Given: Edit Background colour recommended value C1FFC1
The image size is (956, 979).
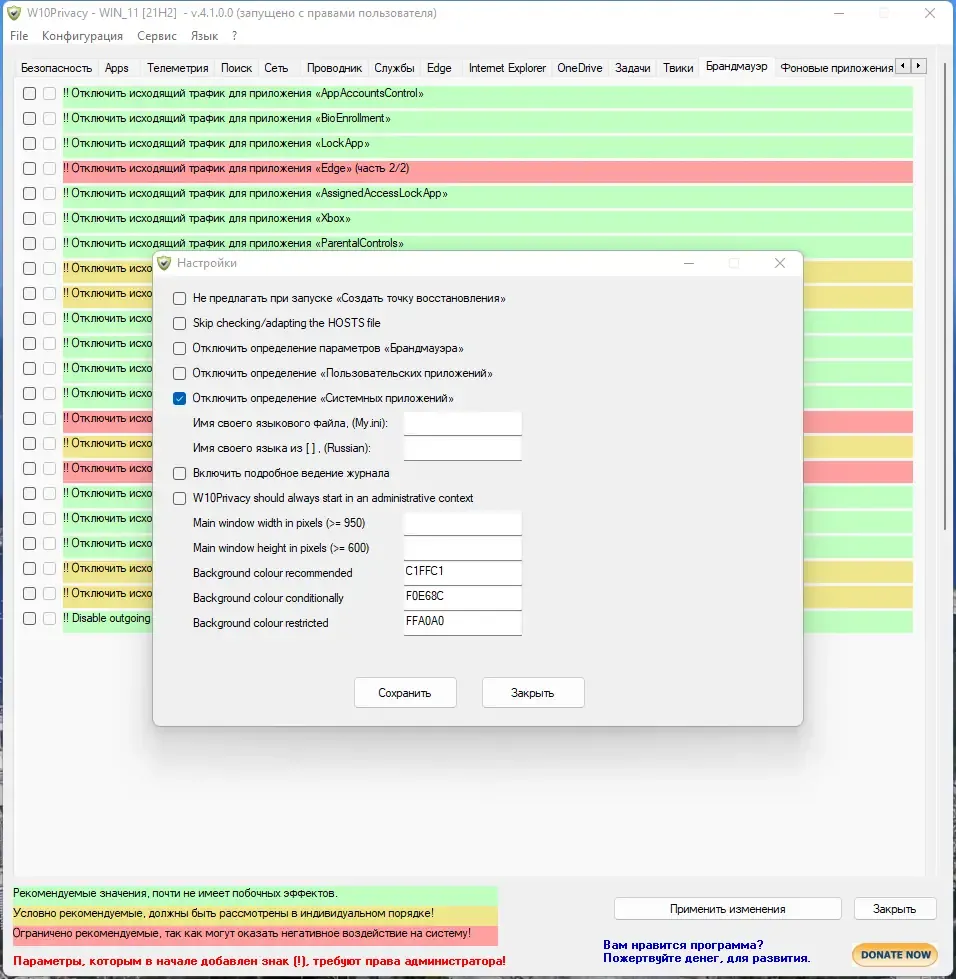Looking at the screenshot, I should (x=463, y=573).
